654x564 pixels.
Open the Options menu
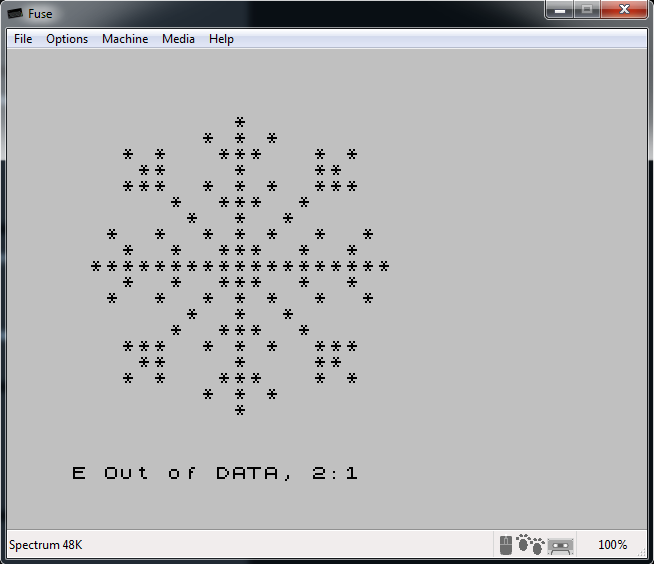67,39
